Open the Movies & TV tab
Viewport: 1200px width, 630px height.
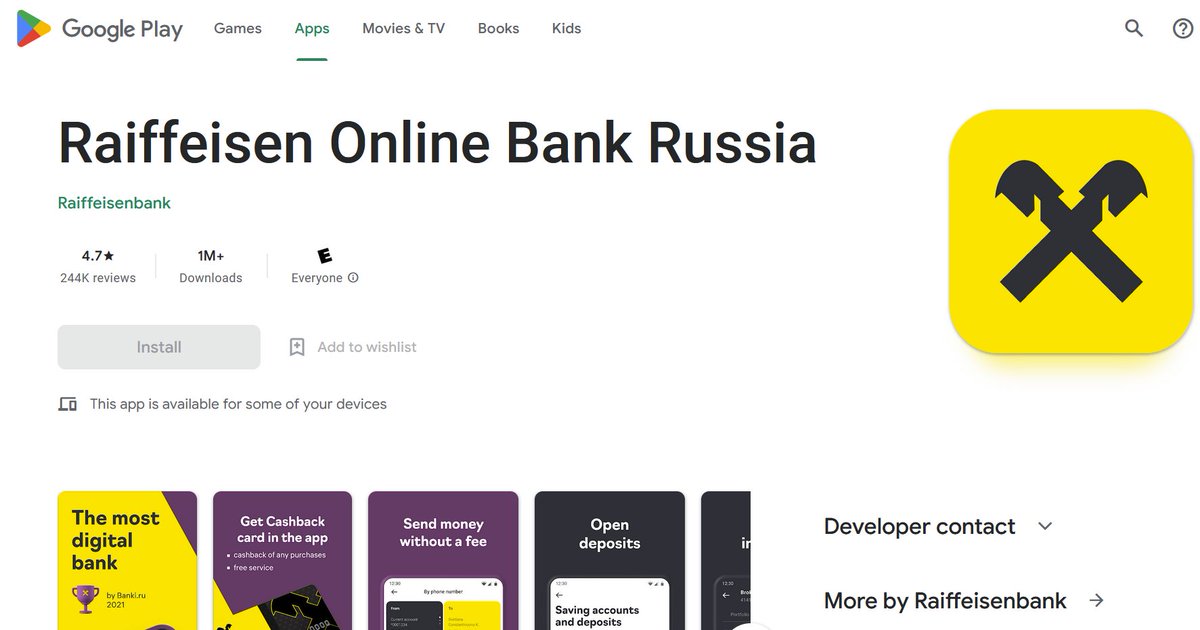click(x=404, y=29)
